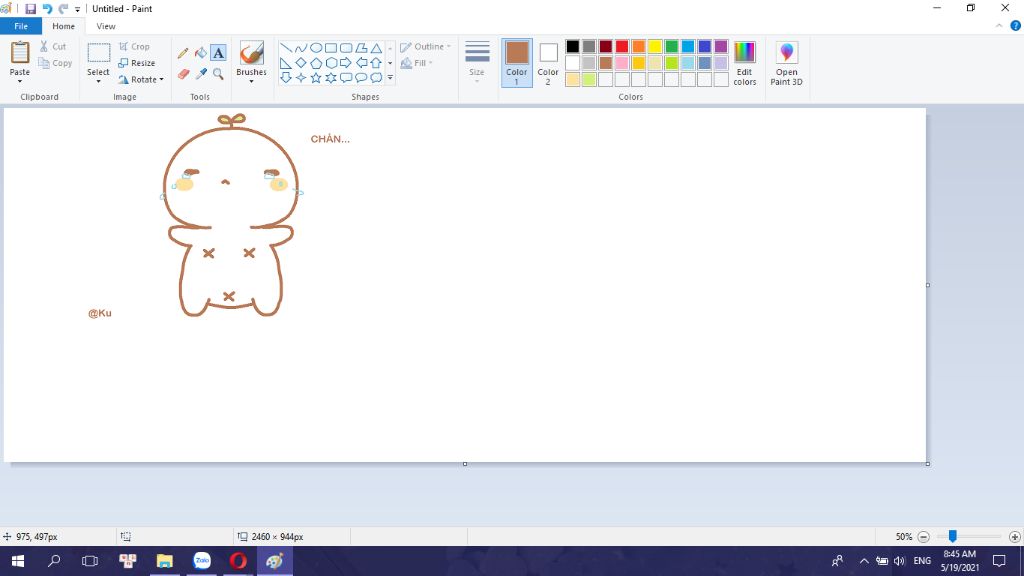Open the File menu

tap(21, 26)
